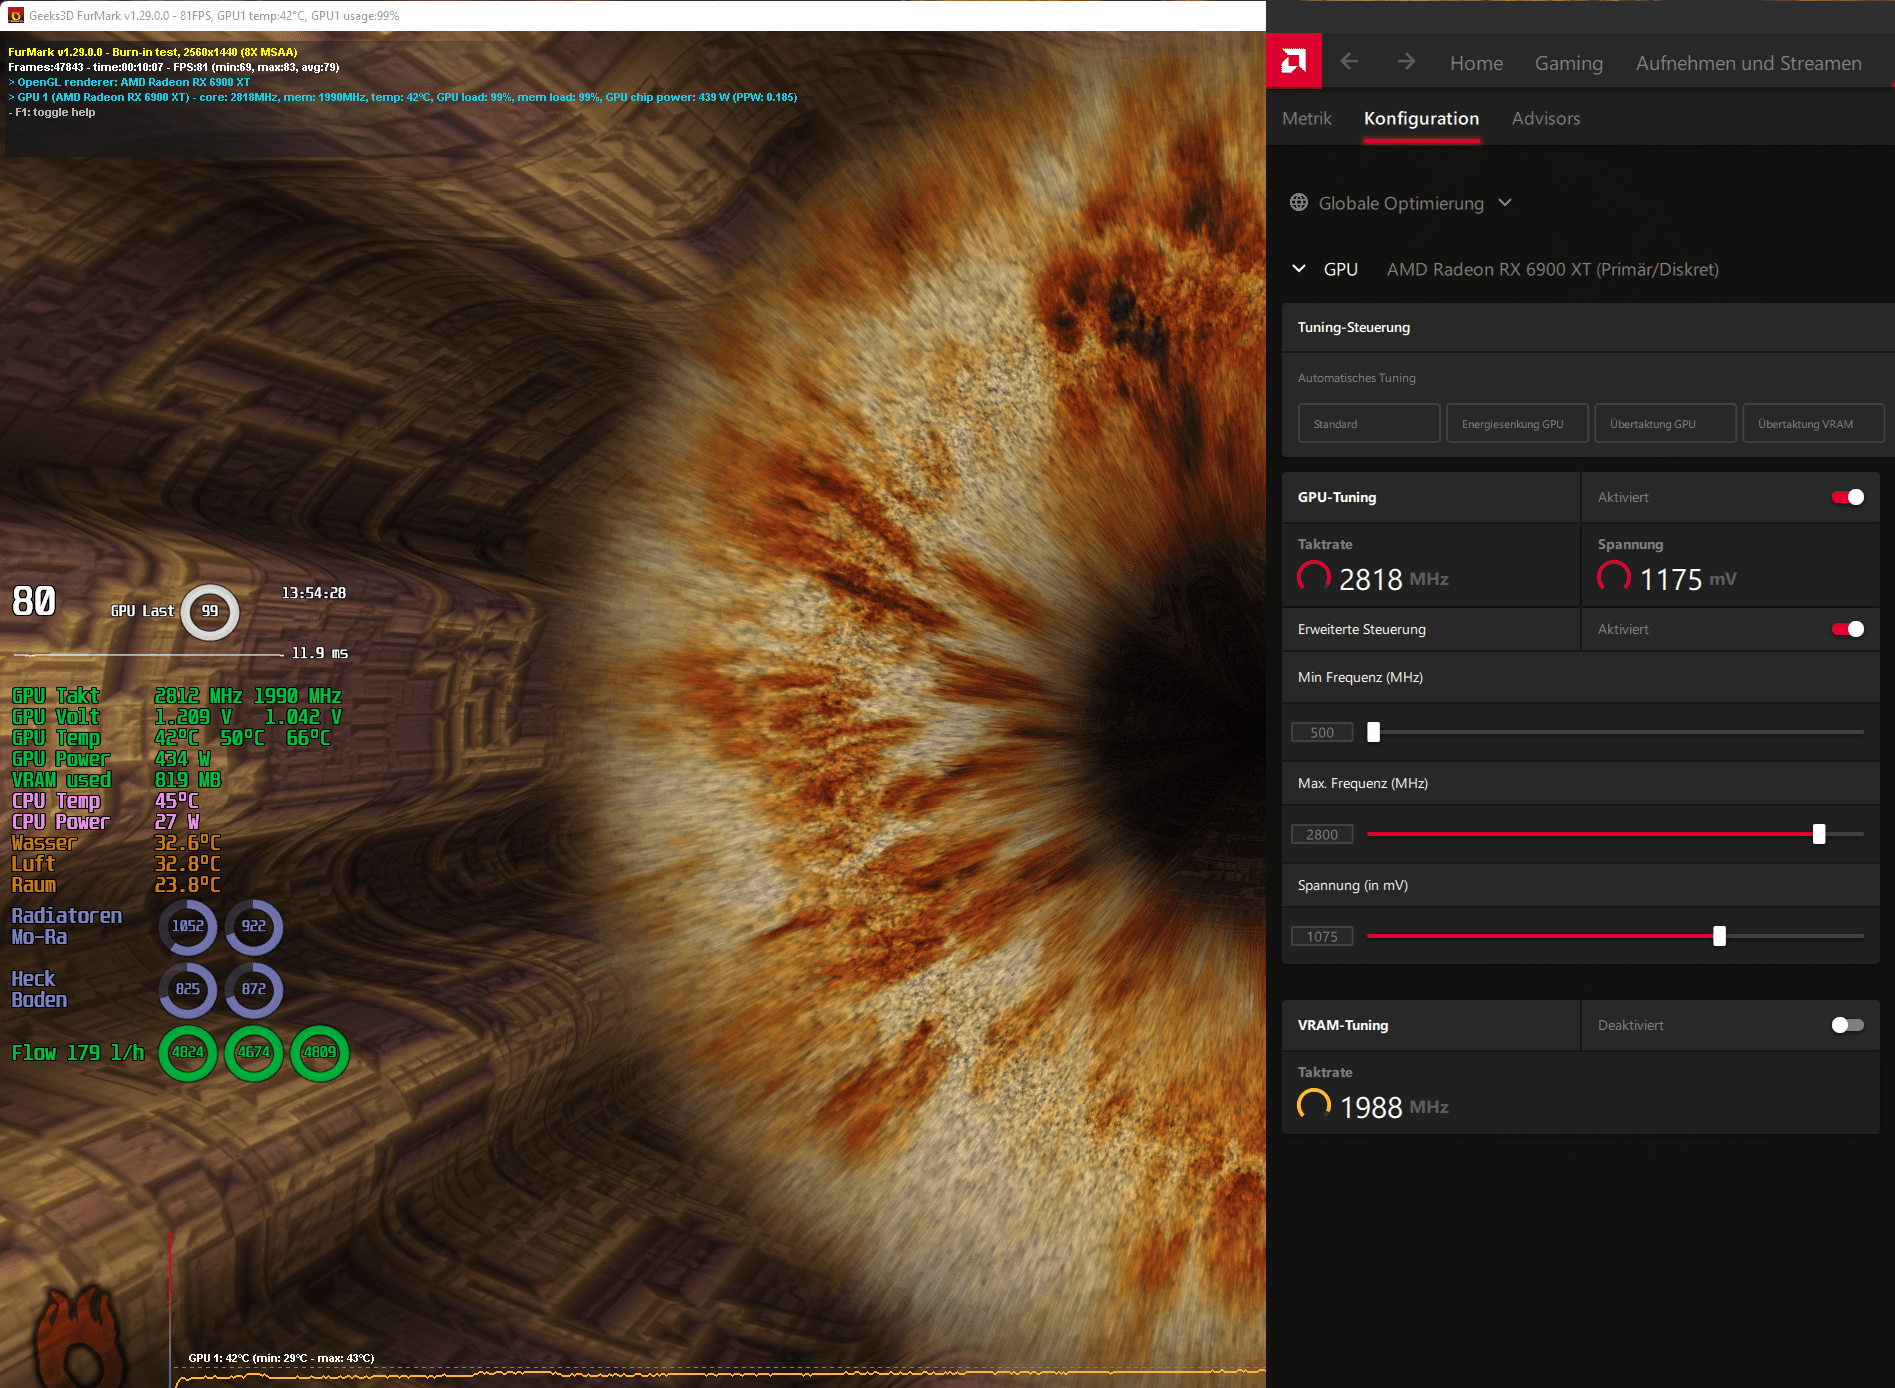Click the 'Wasser' temperature overlay row
The height and width of the screenshot is (1388, 1895).
pyautogui.click(x=116, y=843)
